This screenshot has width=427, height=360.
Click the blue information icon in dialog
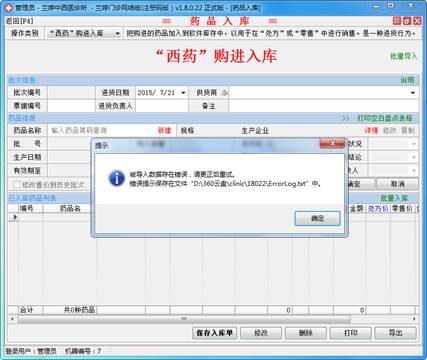click(117, 178)
